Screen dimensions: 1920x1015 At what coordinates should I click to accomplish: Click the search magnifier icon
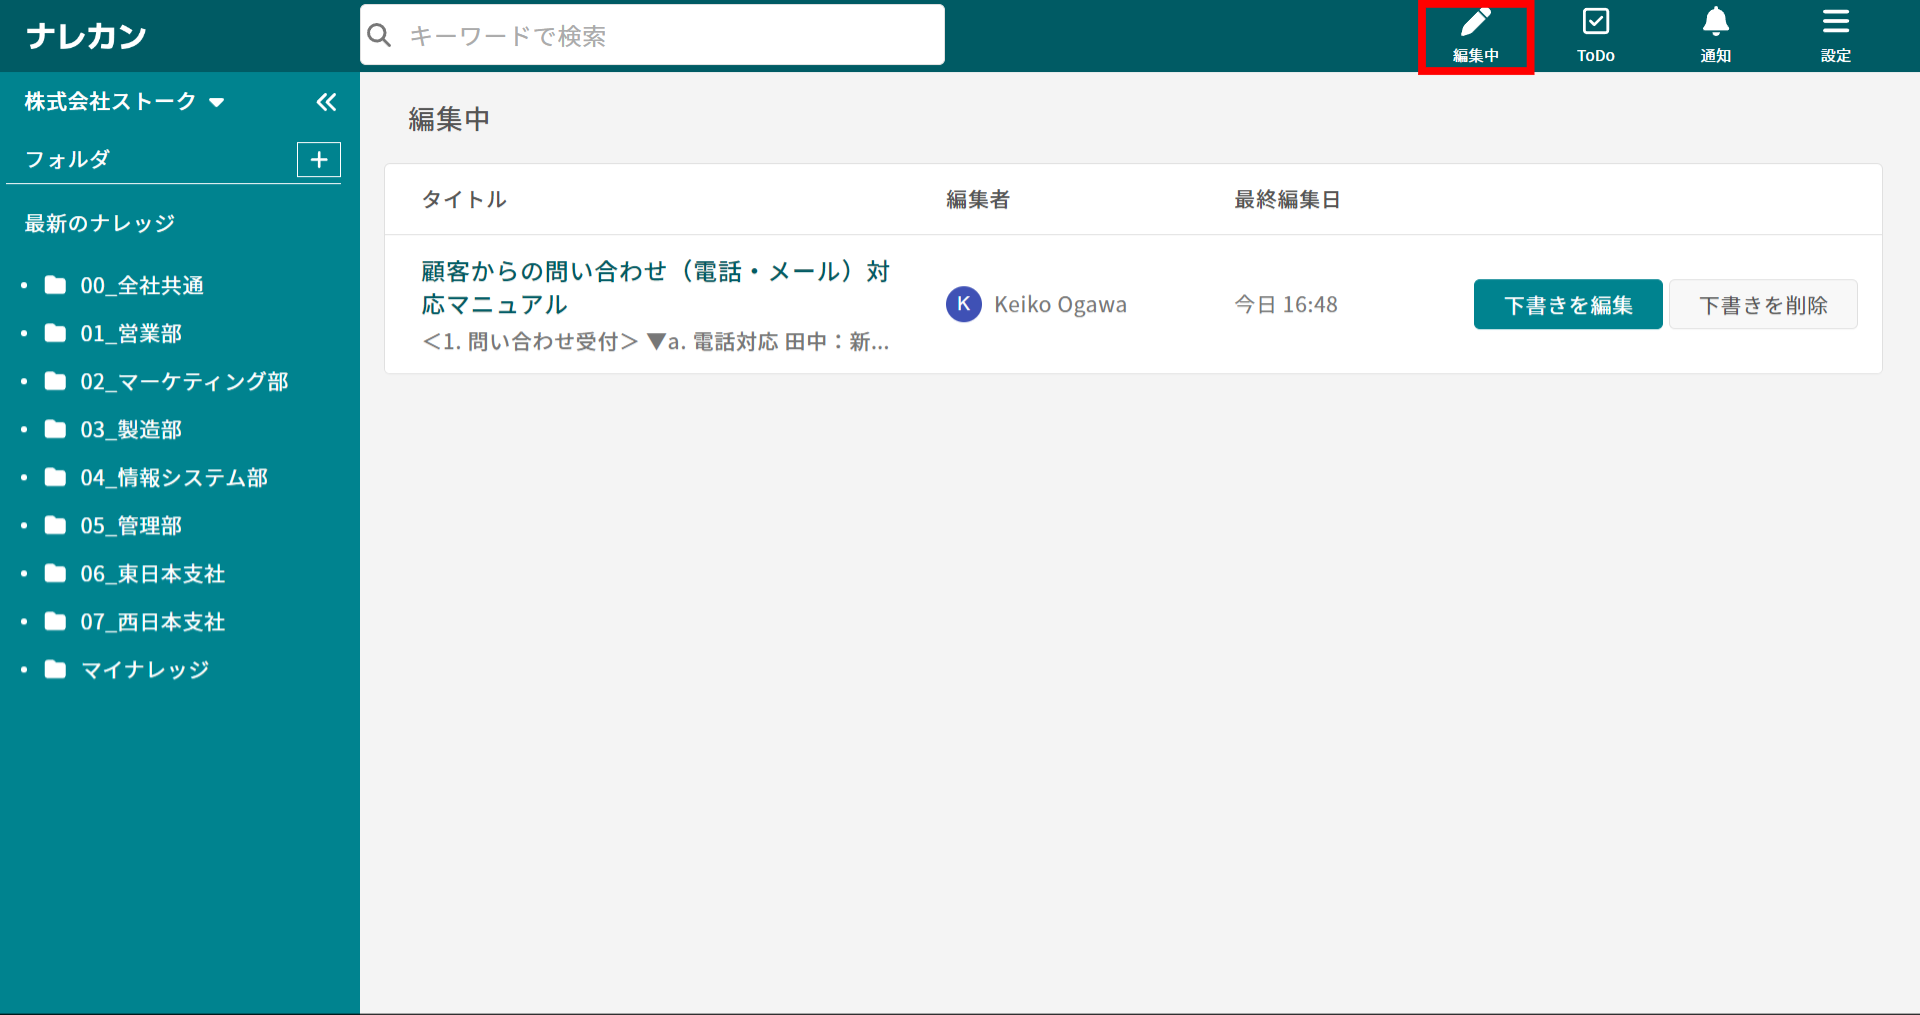coord(380,36)
